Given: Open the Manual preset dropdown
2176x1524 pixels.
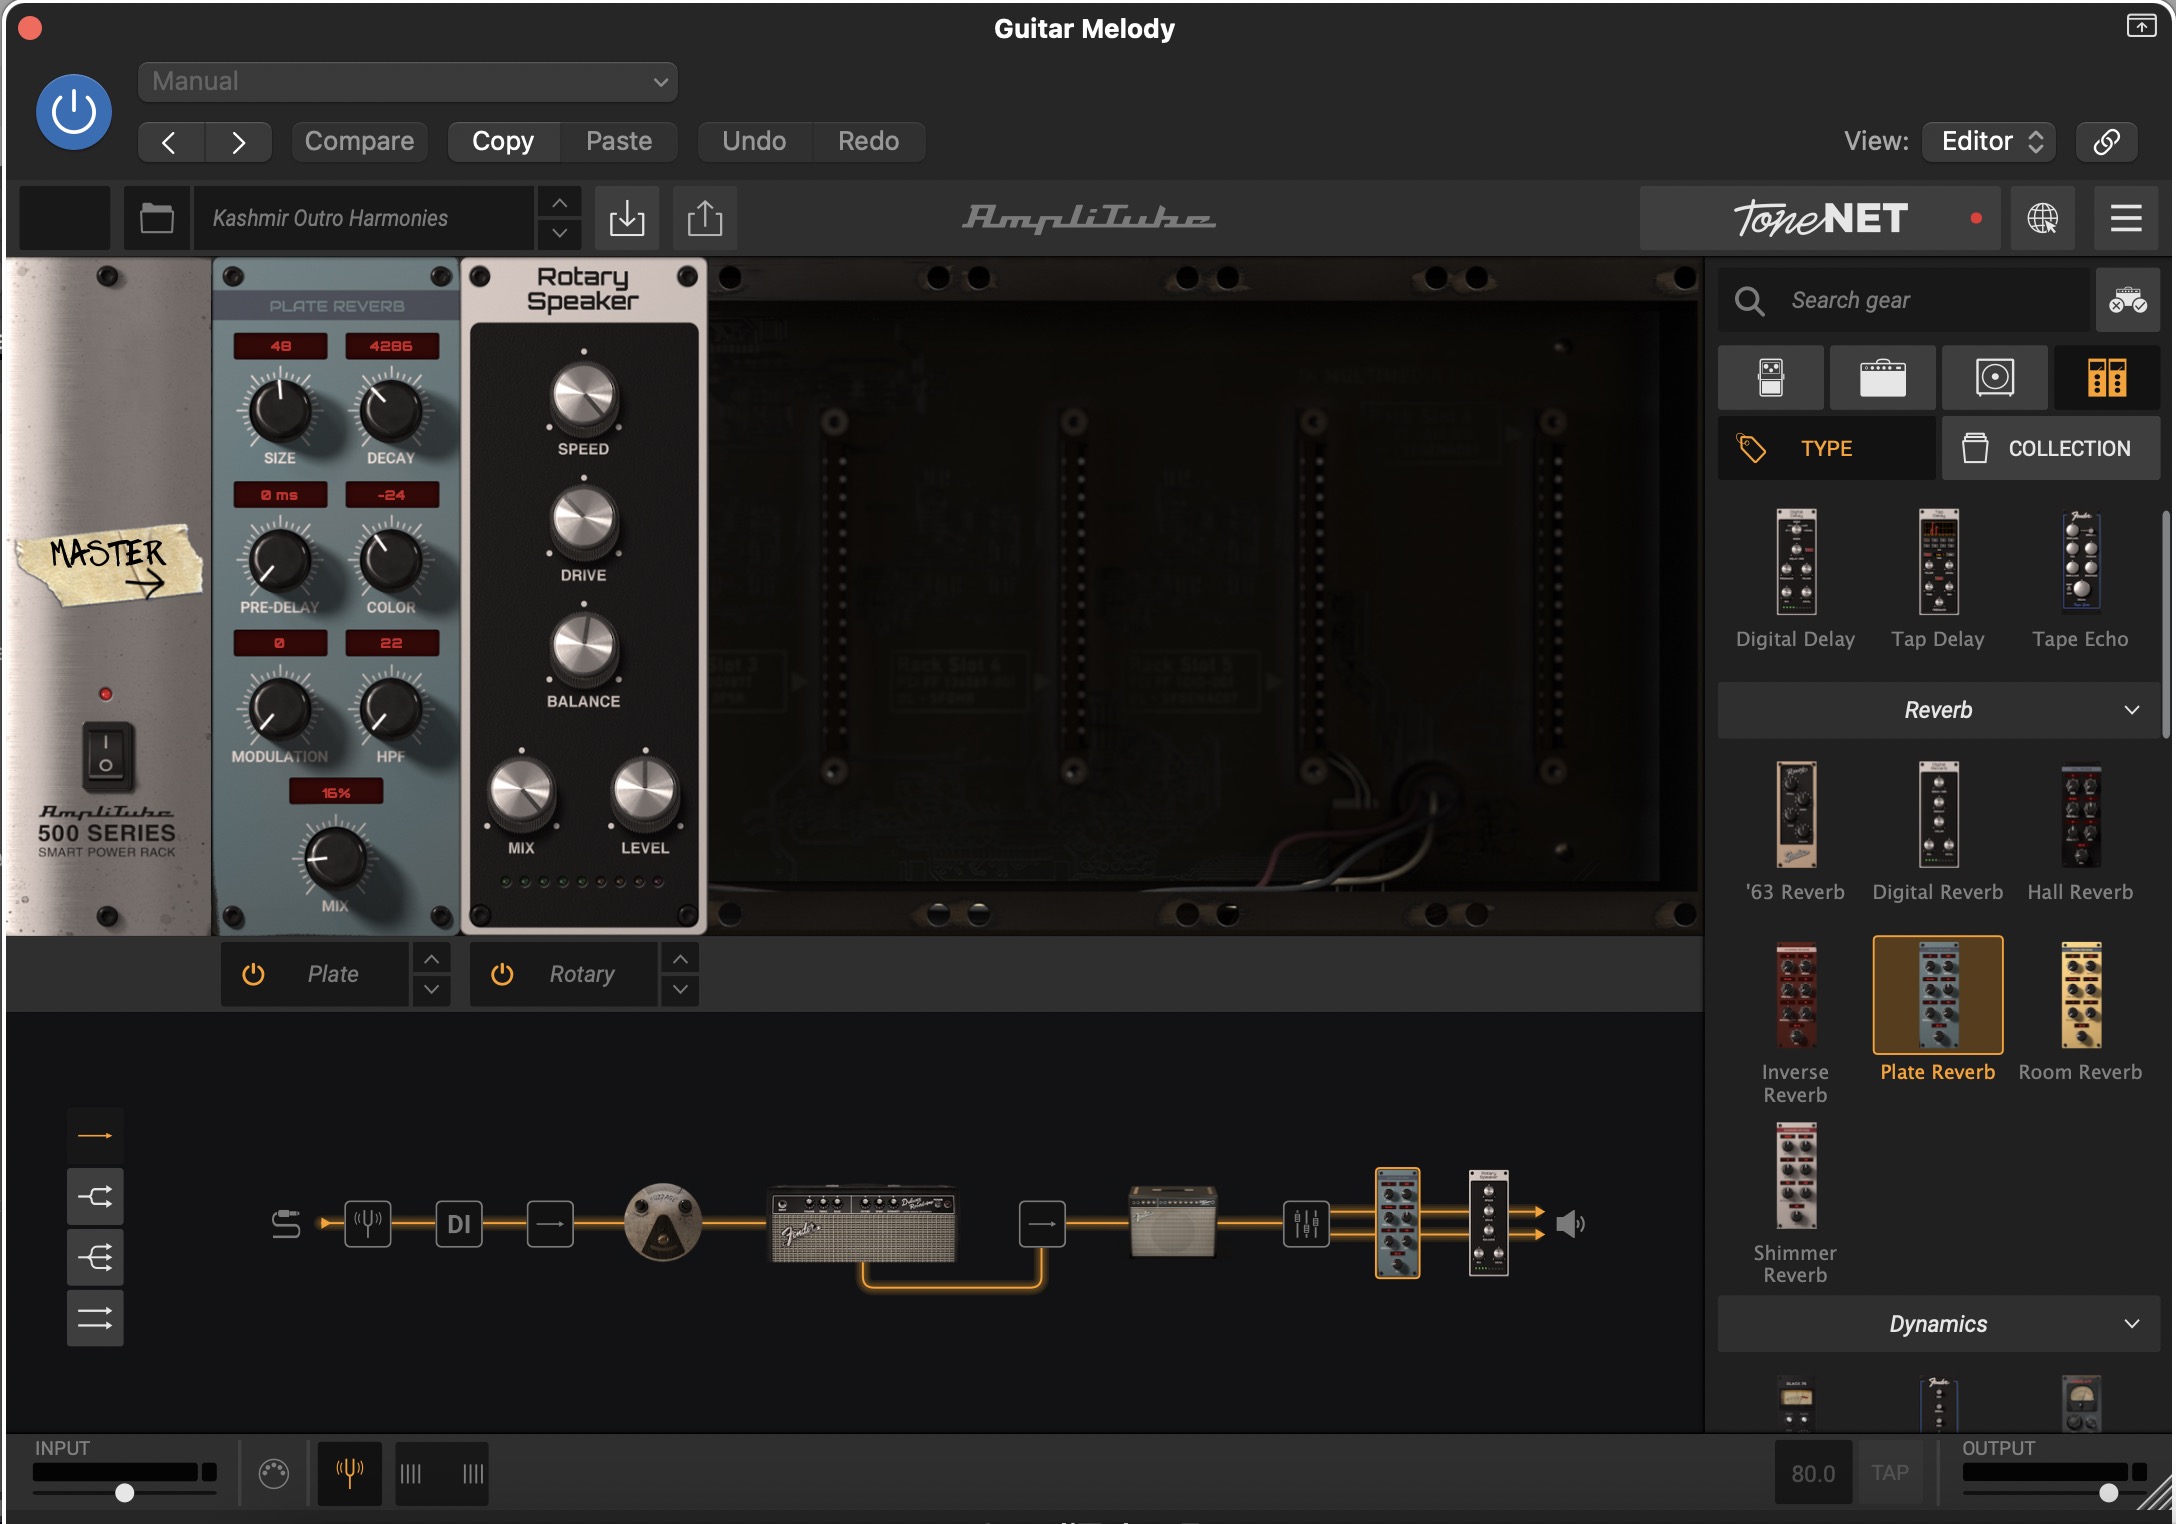Looking at the screenshot, I should coord(408,82).
